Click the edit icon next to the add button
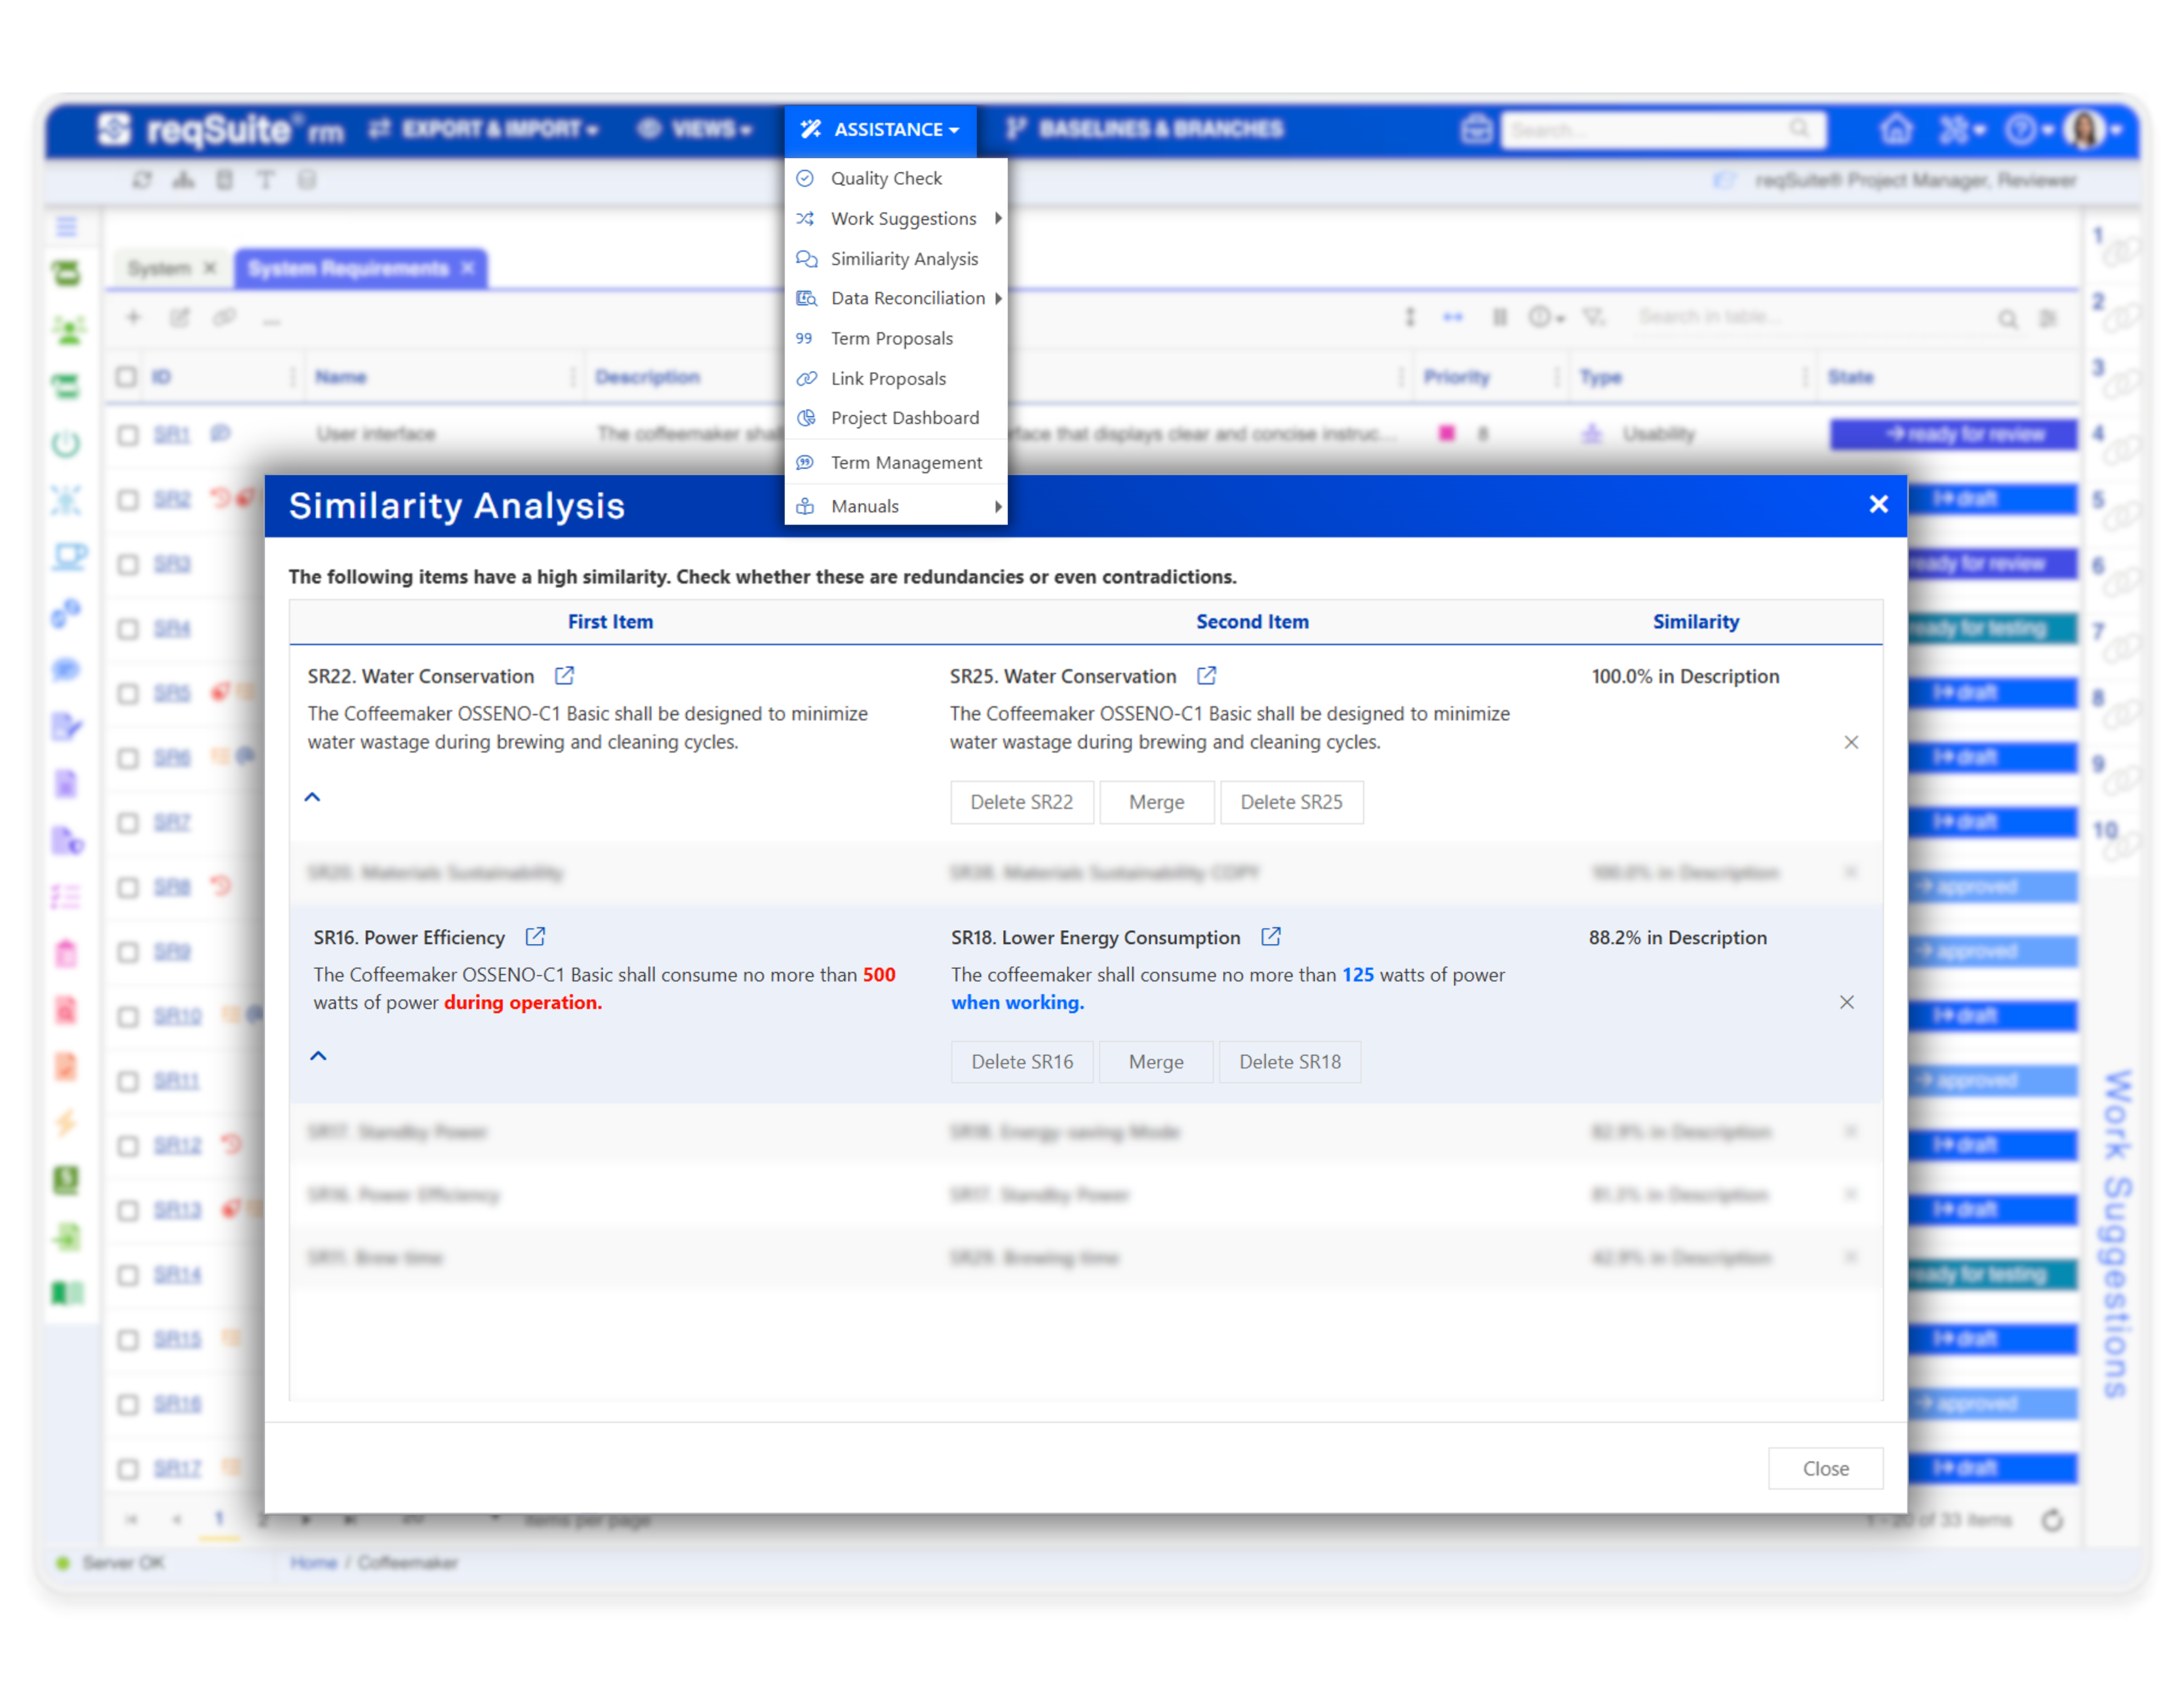2184x1690 pixels. (x=180, y=317)
